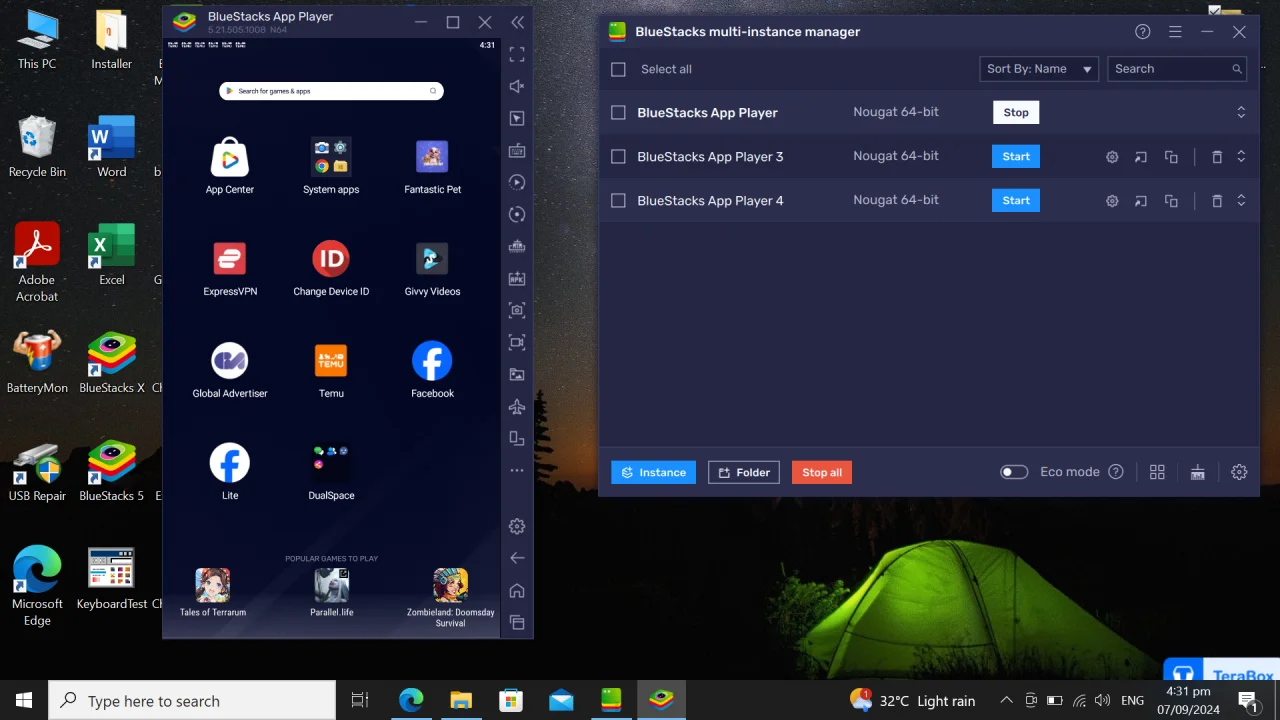
Task: Check the Select all checkbox
Action: click(618, 69)
